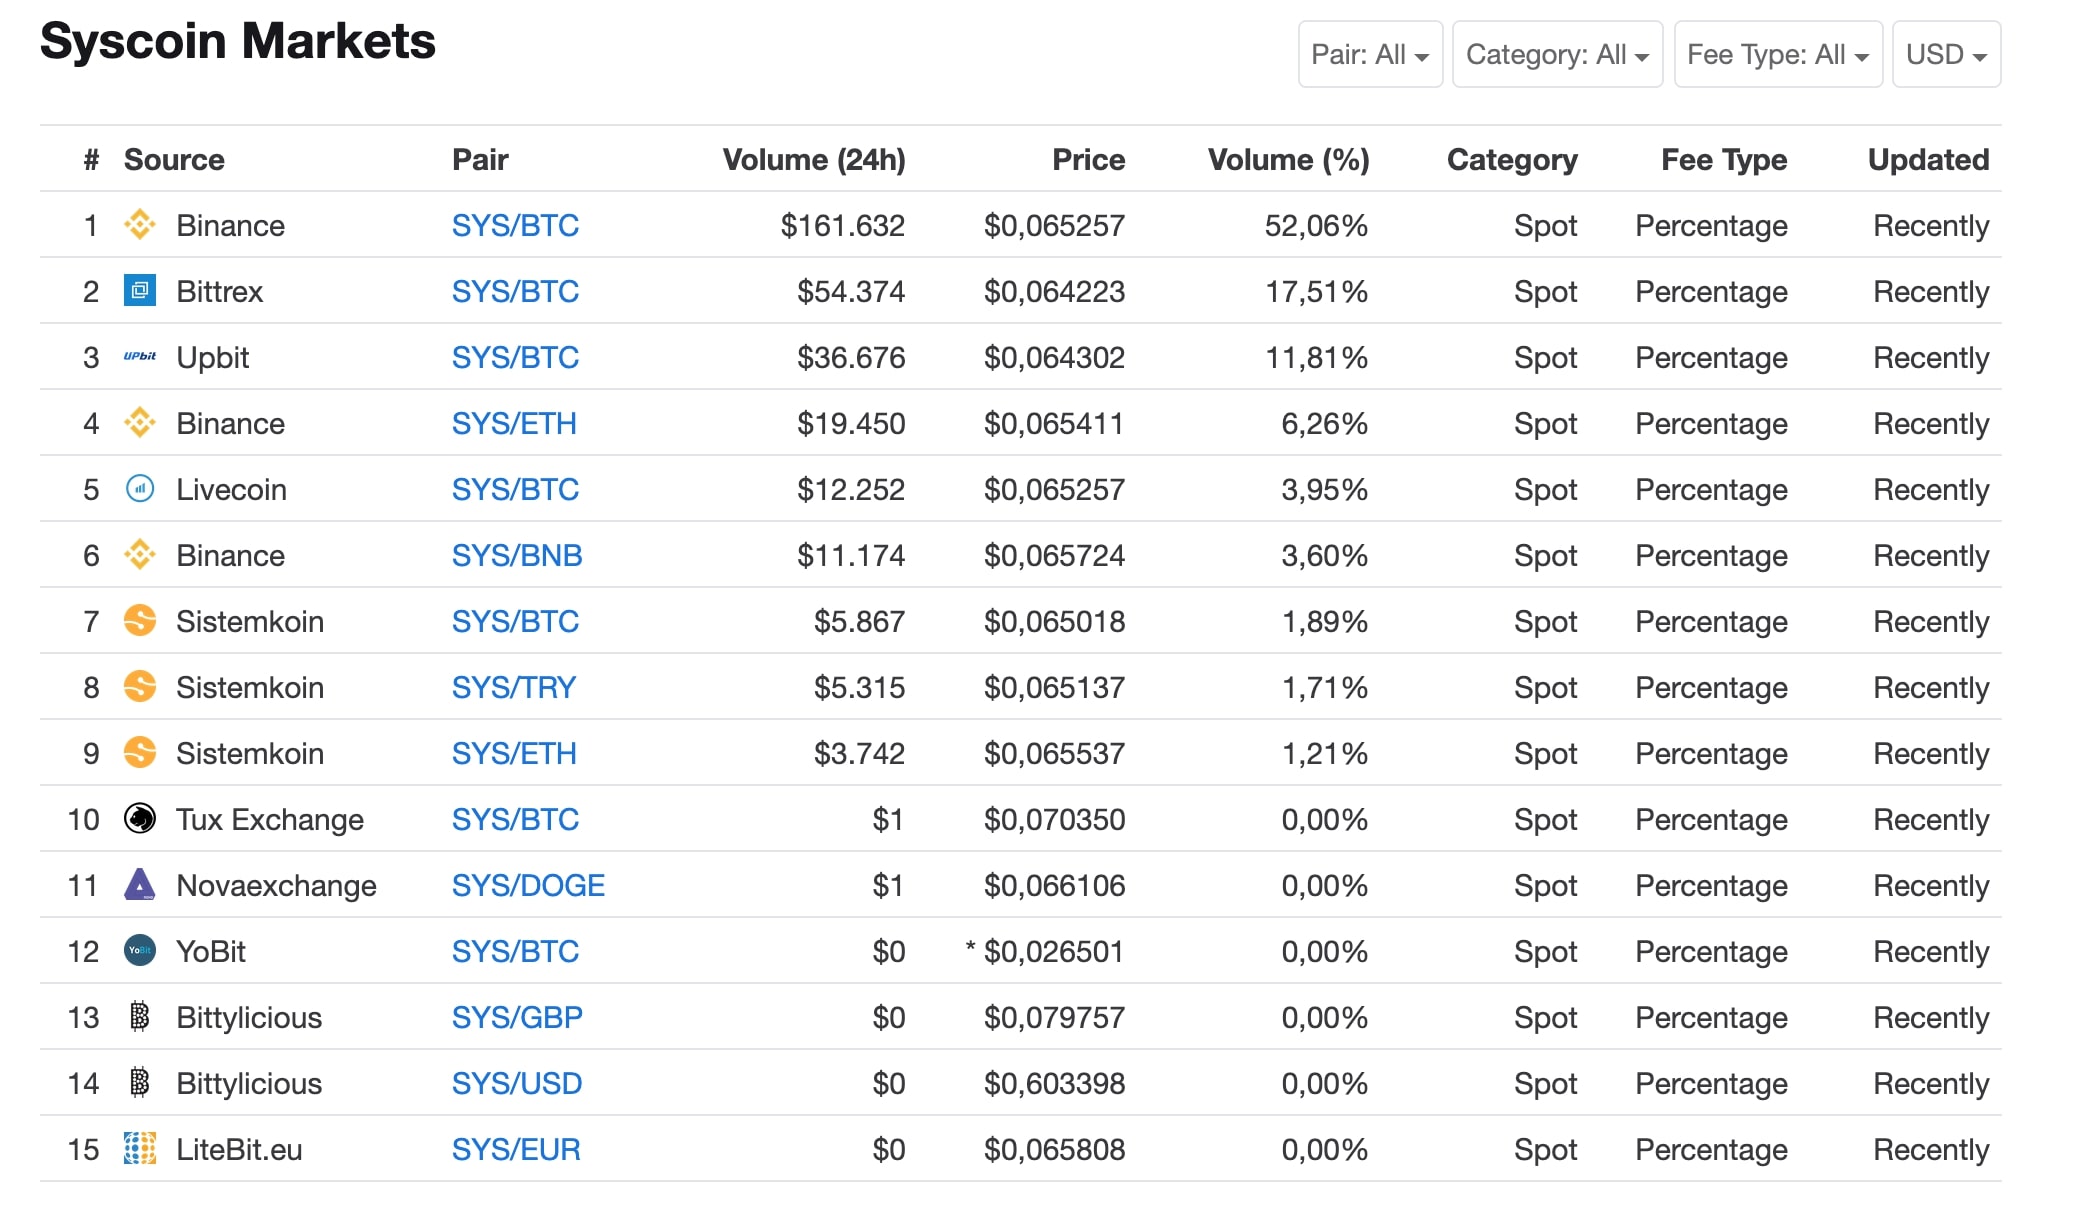The image size is (2078, 1218).
Task: Click the YoBit logo icon
Action: point(140,951)
